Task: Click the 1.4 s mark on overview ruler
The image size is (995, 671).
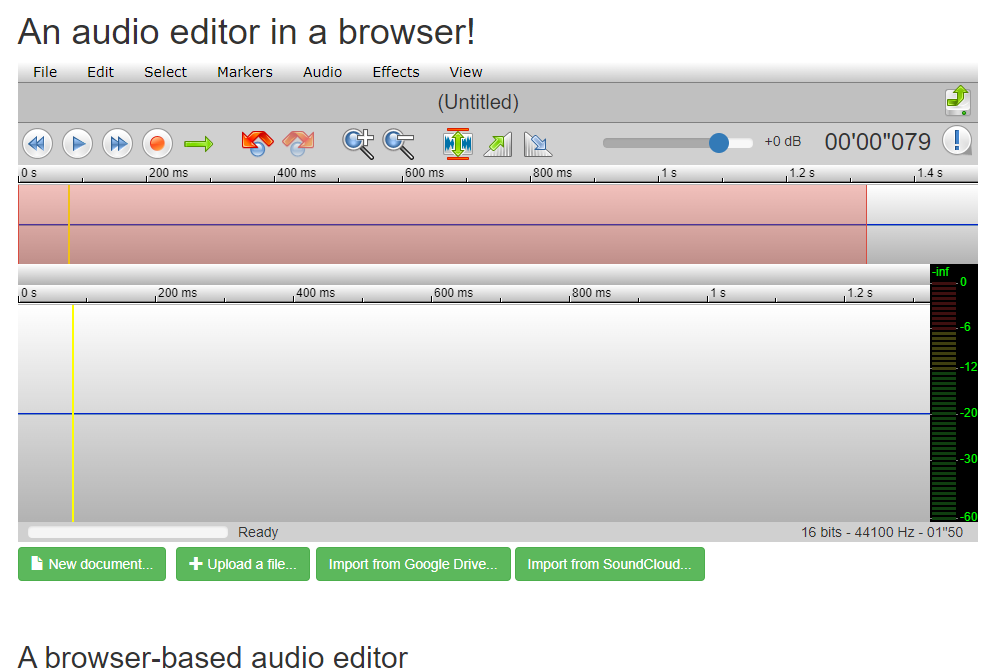Action: click(x=930, y=173)
